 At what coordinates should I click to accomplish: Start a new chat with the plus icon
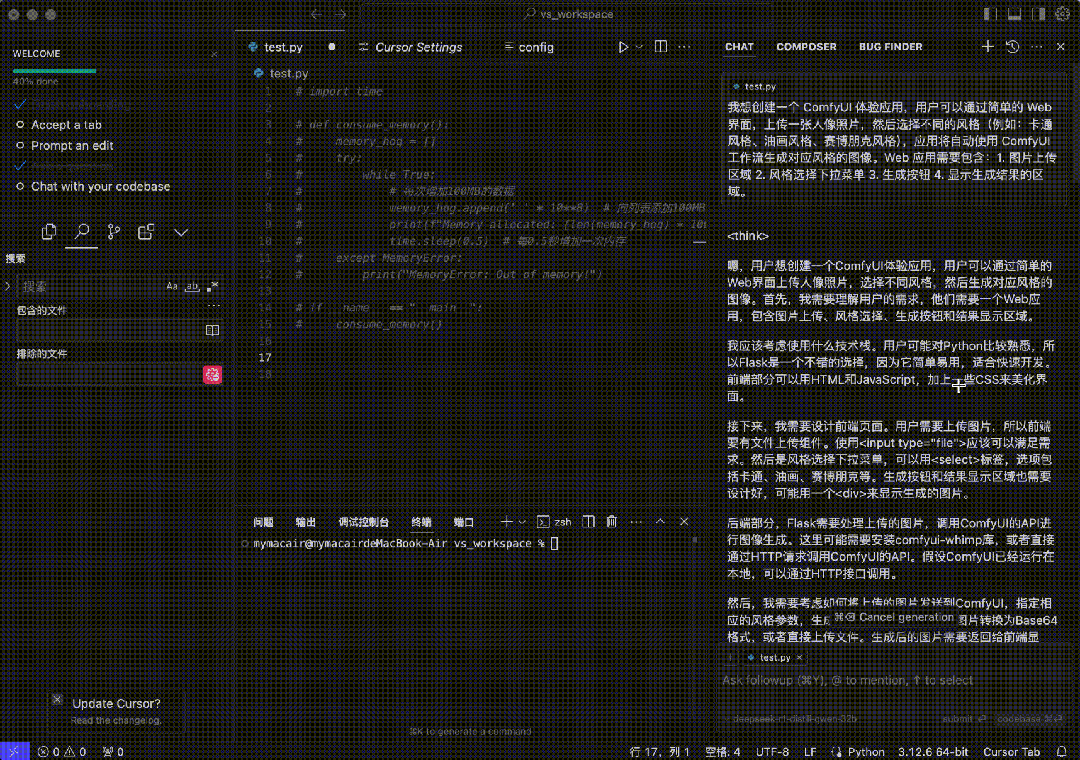(x=986, y=46)
